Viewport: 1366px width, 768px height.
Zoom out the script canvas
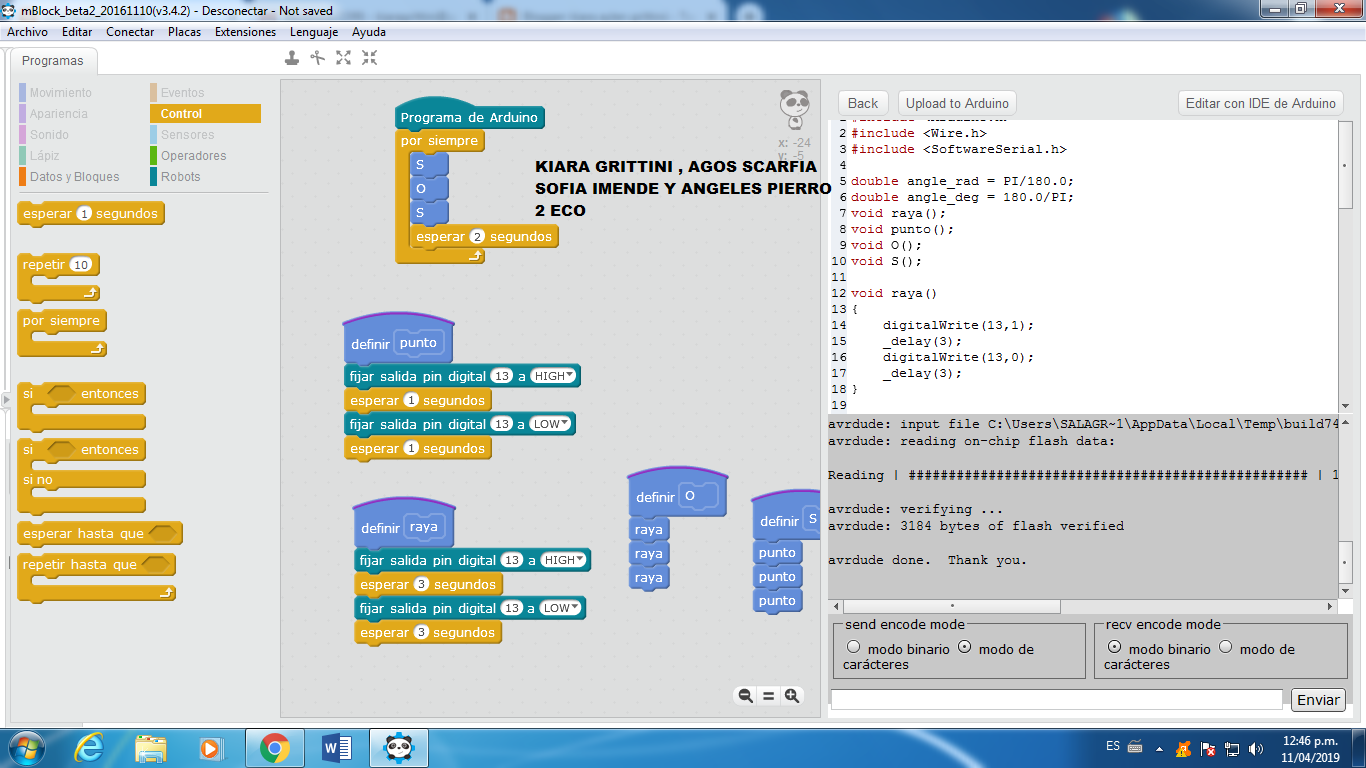tap(745, 696)
